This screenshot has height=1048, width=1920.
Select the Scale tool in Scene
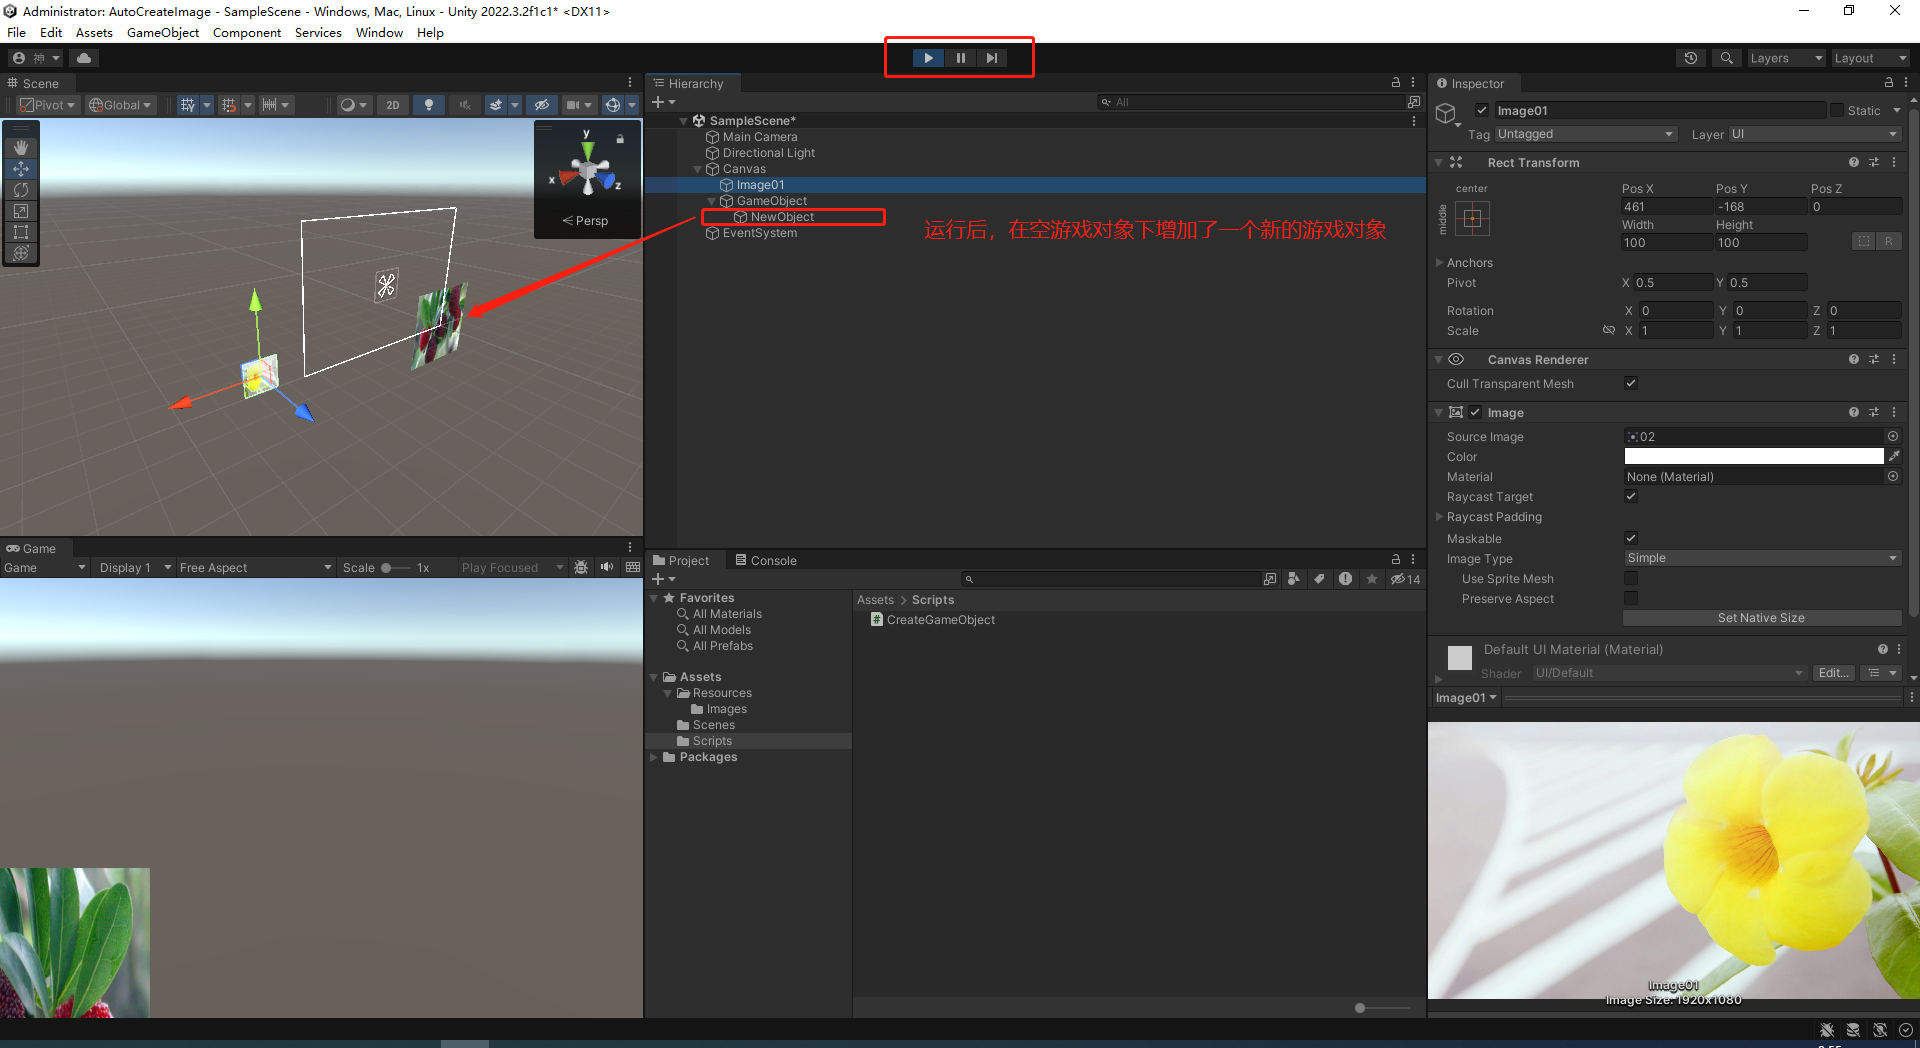point(21,211)
